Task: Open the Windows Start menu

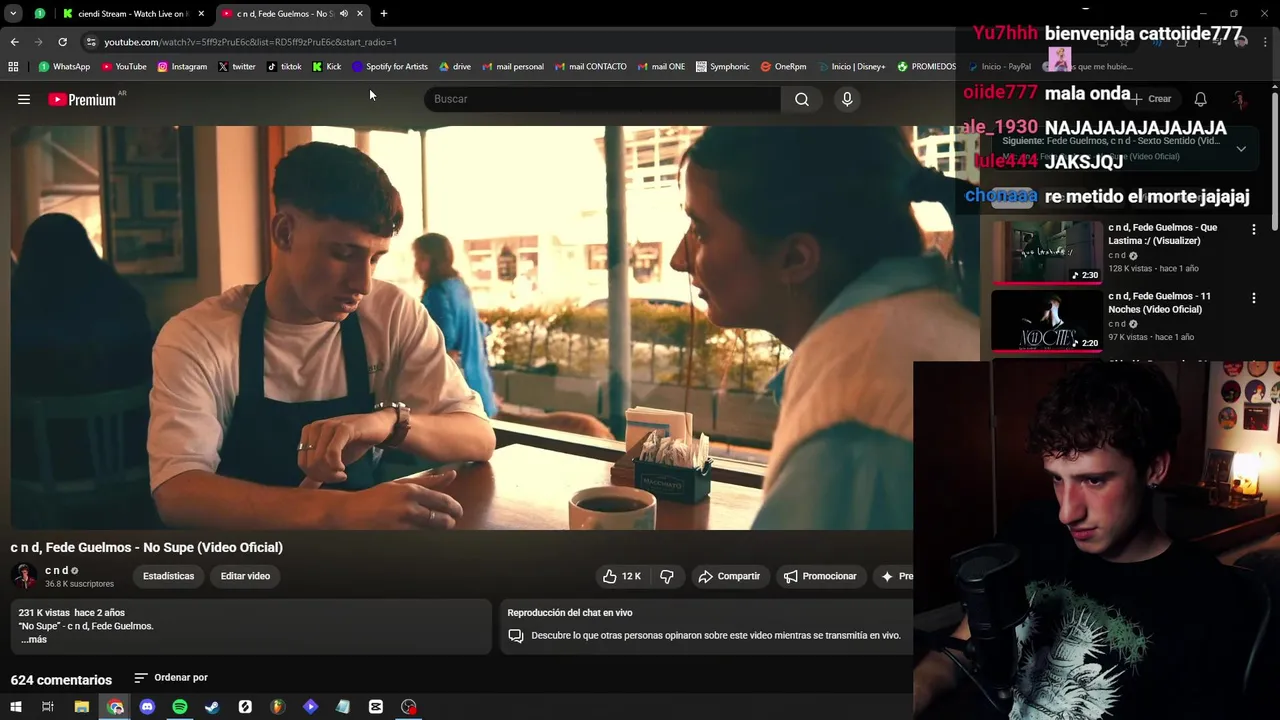Action: coord(15,707)
